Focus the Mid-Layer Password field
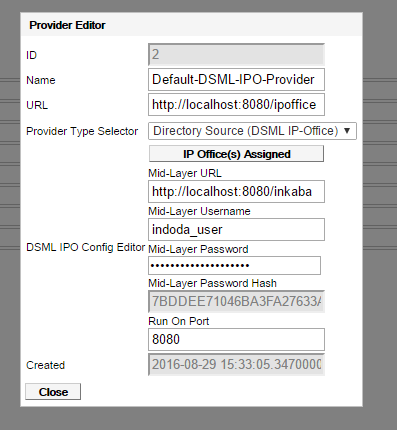Image resolution: width=397 pixels, height=430 pixels. (234, 265)
